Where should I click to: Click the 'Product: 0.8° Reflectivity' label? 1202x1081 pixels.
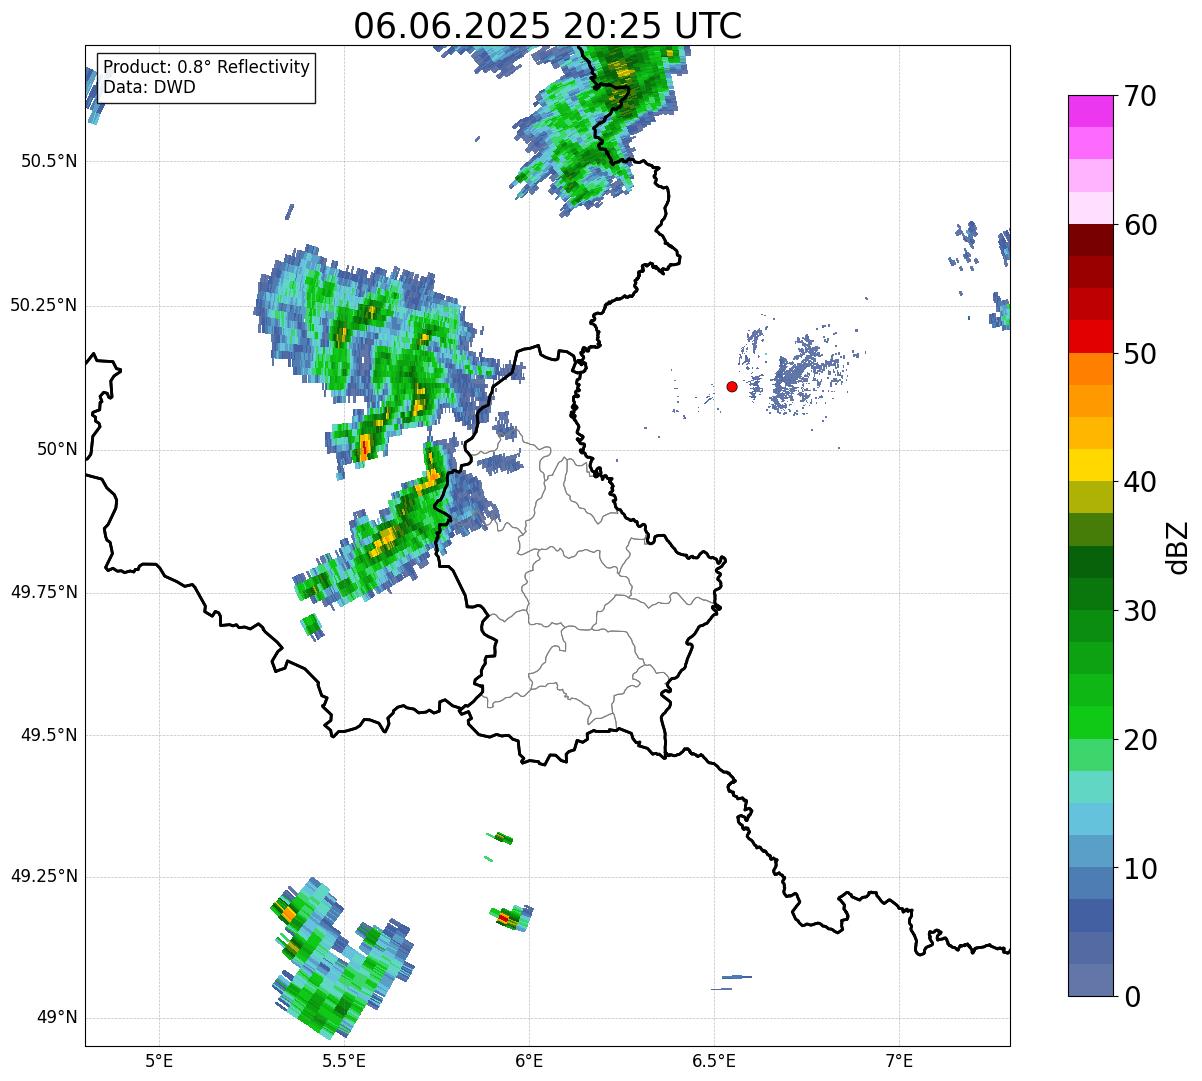[206, 67]
